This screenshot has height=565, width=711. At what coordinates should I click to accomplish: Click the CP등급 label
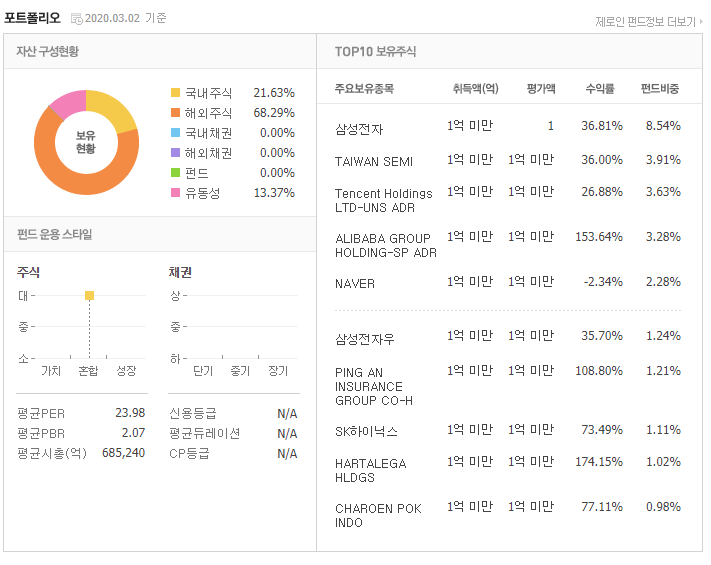click(x=190, y=453)
